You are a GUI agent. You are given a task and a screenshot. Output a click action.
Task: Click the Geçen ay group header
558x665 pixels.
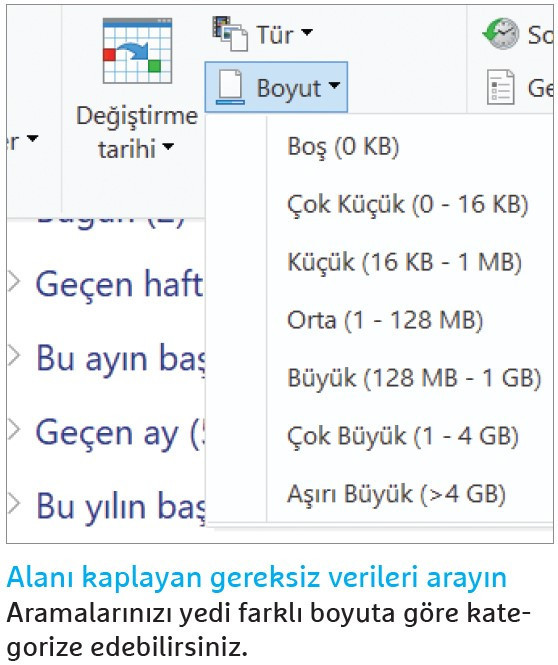click(x=120, y=433)
